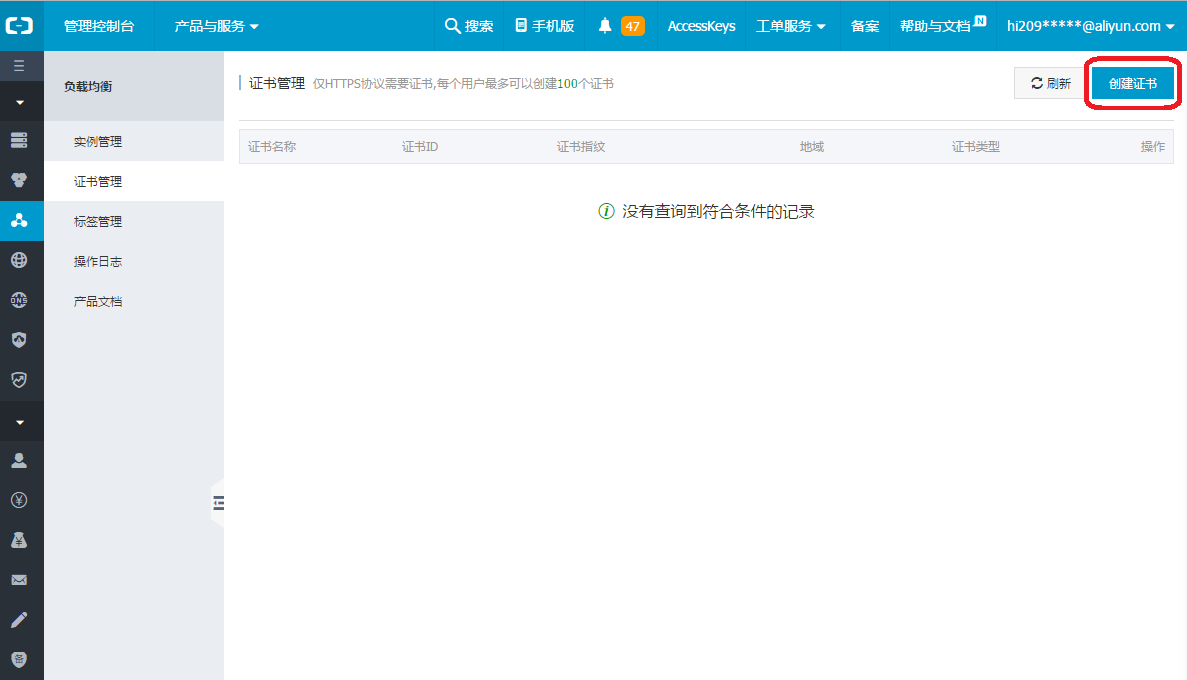Screen dimensions: 1187x680
Task: Select the ECS server icon in sidebar
Action: click(x=21, y=140)
